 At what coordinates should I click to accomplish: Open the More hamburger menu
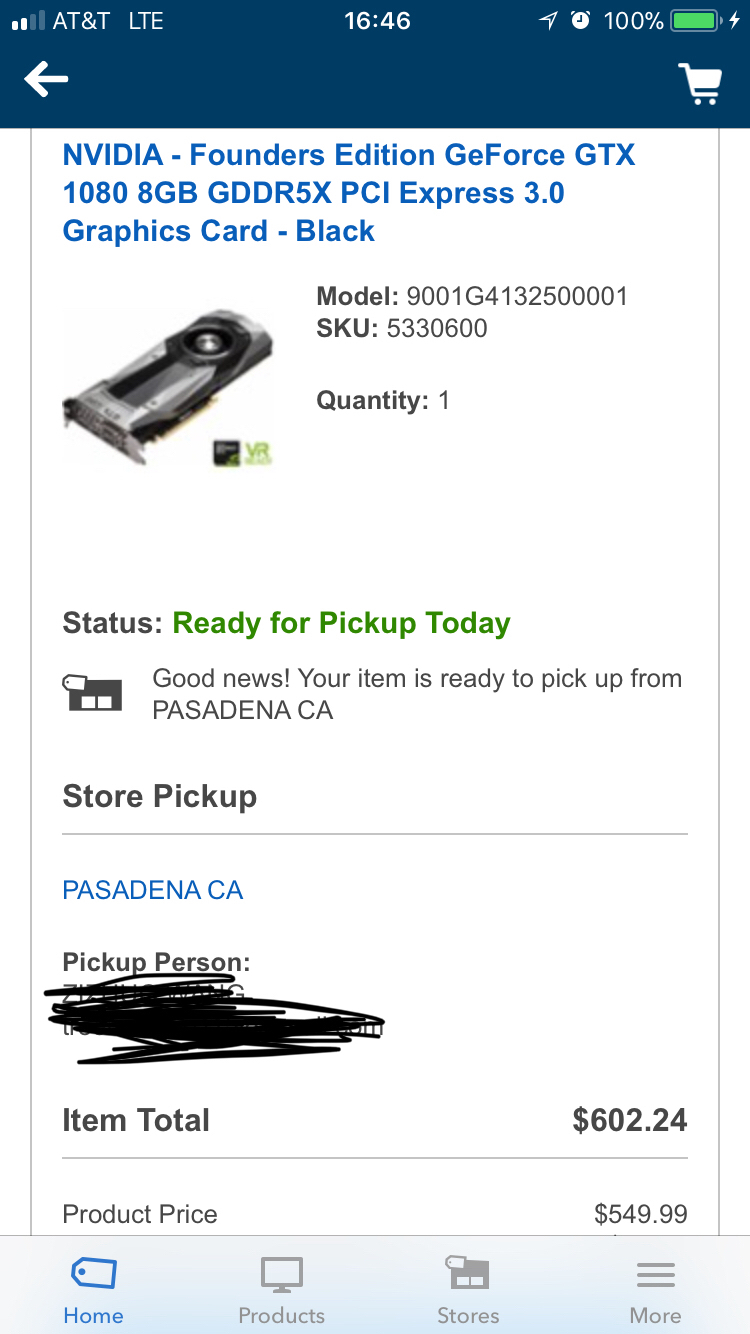[656, 1275]
